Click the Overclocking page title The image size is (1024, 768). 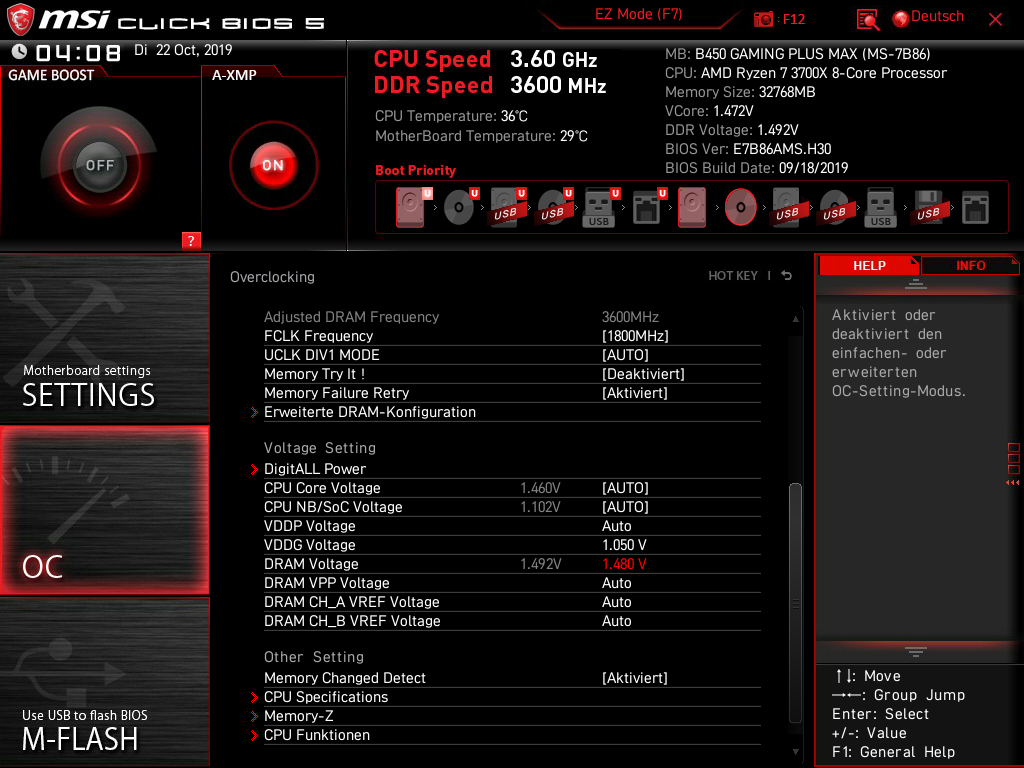(272, 277)
